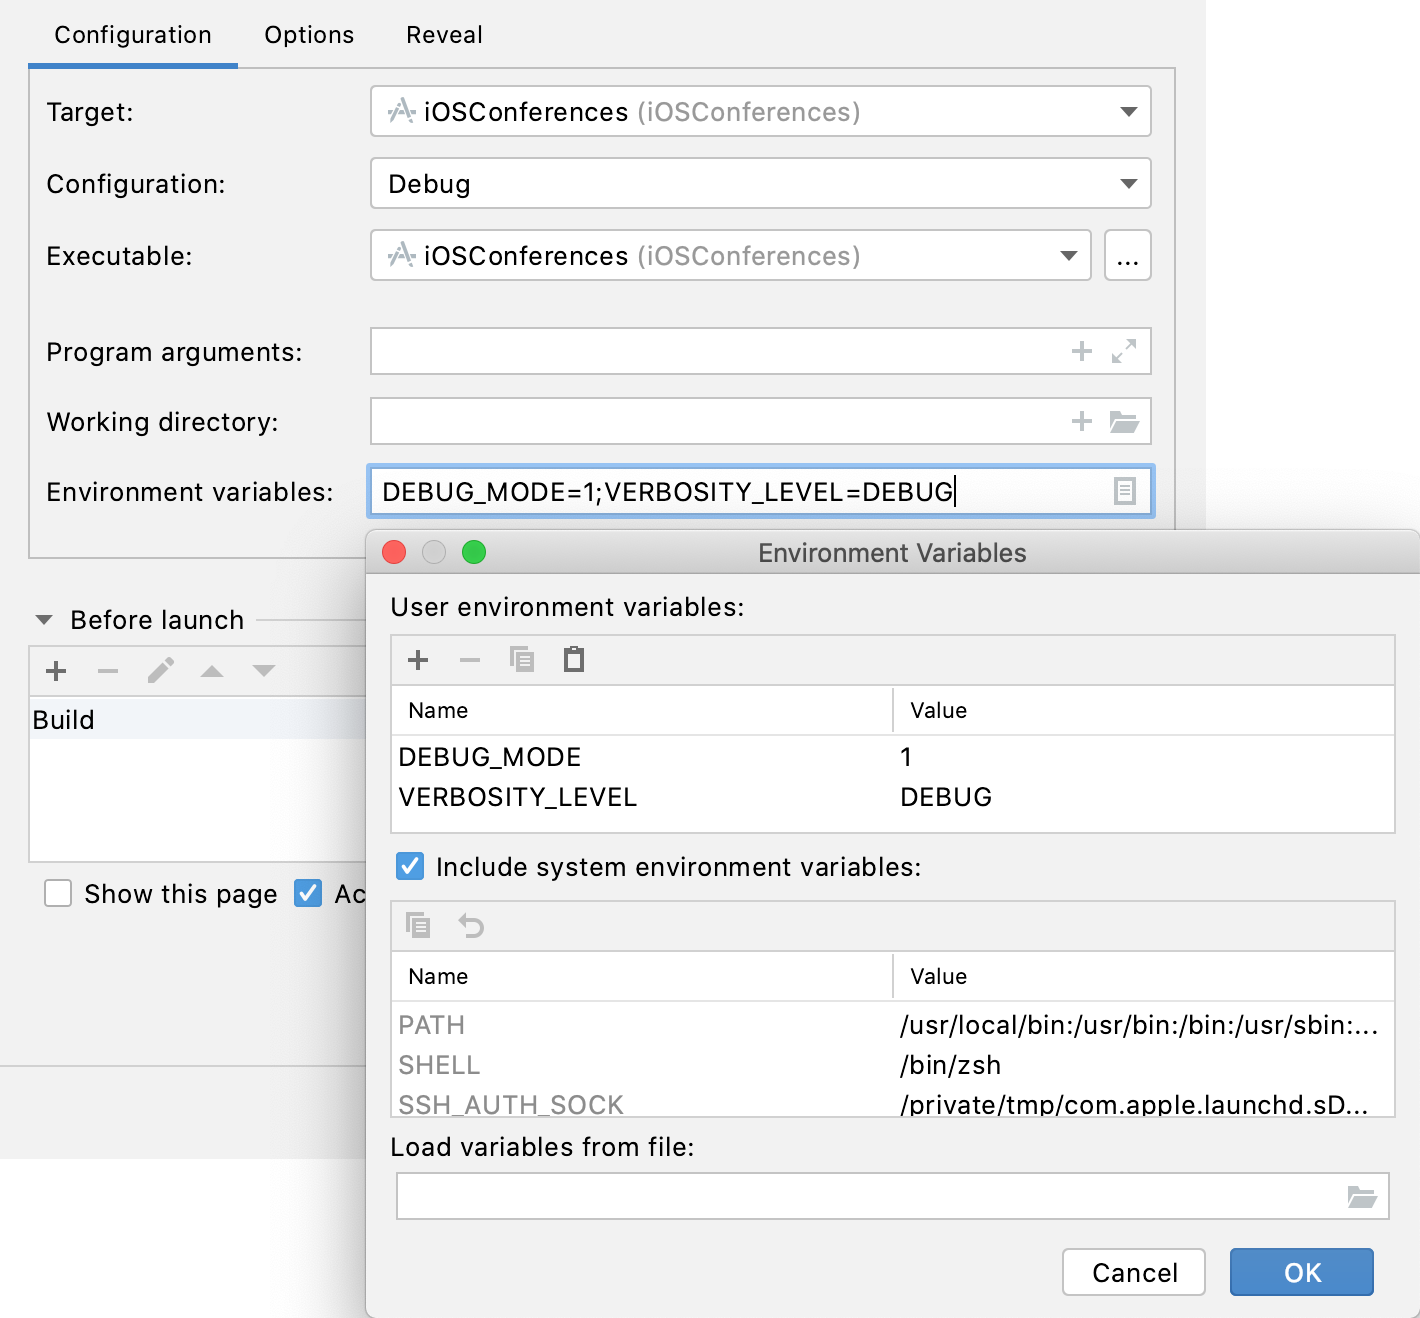
Task: Insert macro in Program arguments field
Action: (1082, 351)
